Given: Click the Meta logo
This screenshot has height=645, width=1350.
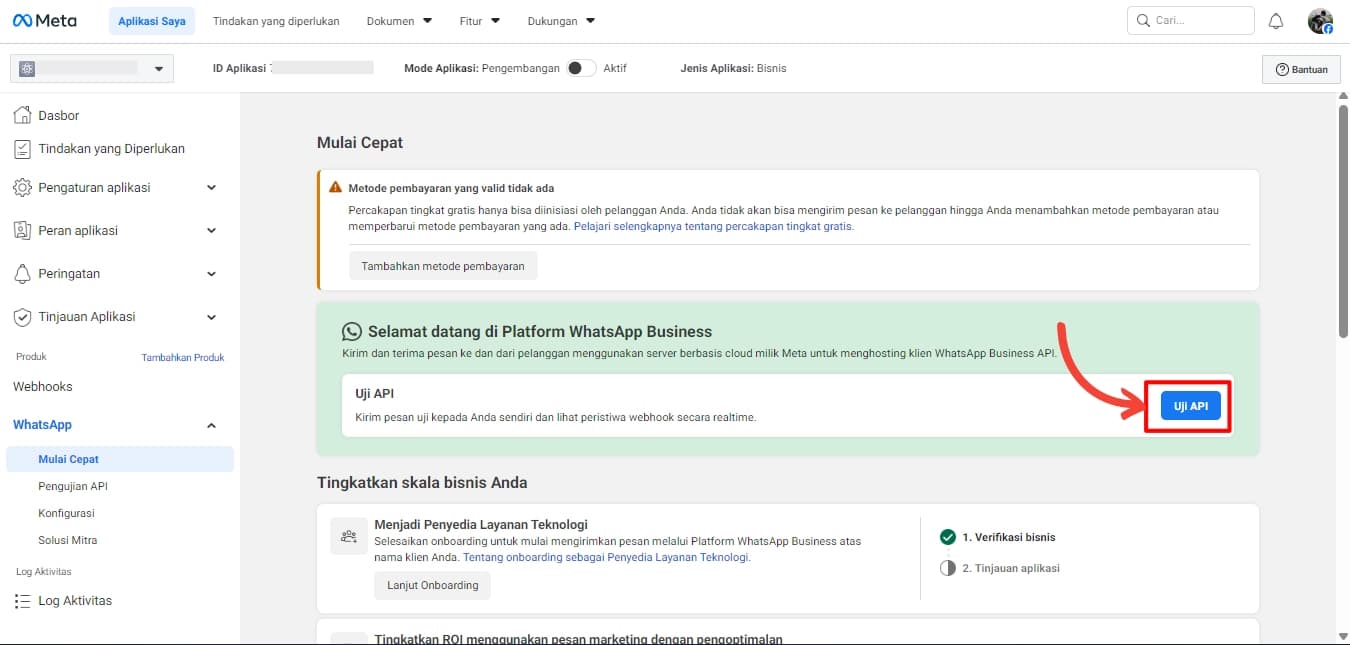Looking at the screenshot, I should click(44, 21).
